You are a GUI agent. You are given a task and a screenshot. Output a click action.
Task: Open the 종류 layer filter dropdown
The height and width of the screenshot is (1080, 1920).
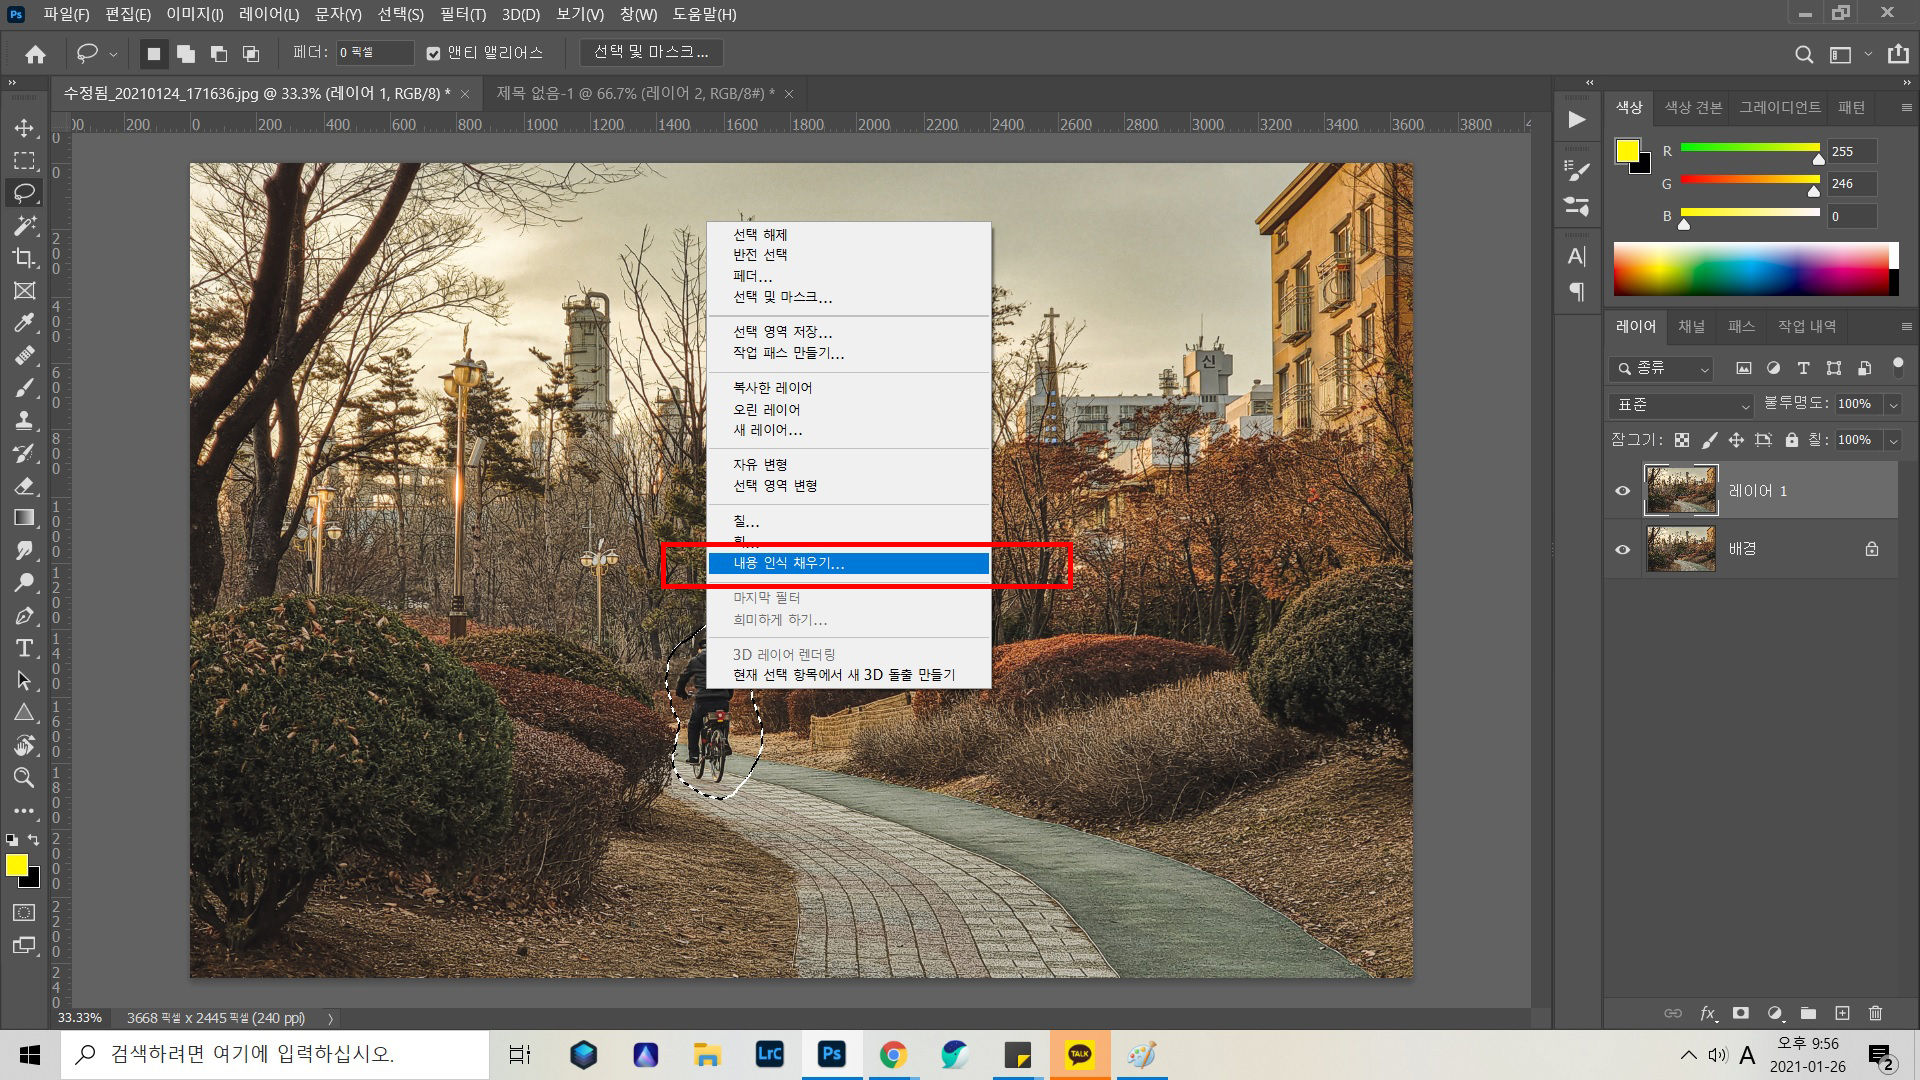click(1662, 369)
